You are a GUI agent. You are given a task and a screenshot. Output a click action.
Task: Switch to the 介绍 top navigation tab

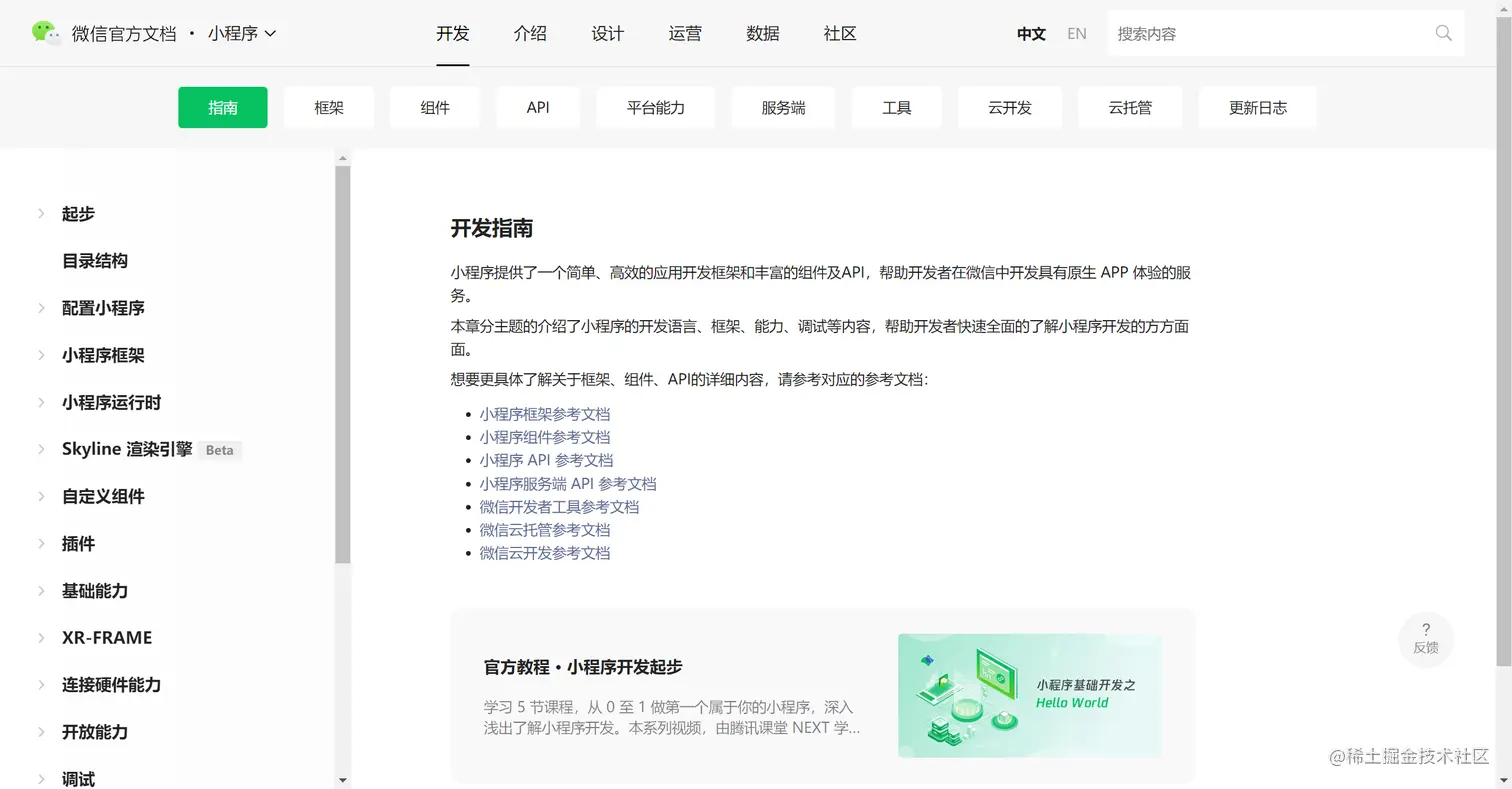530,33
